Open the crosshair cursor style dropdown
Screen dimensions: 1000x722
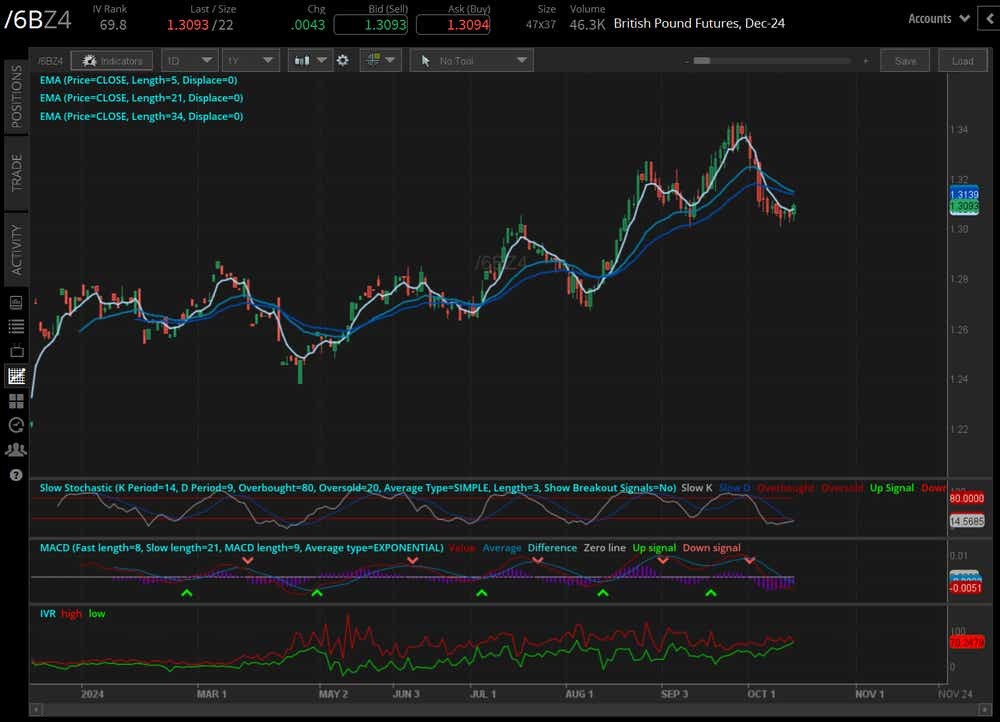[381, 61]
